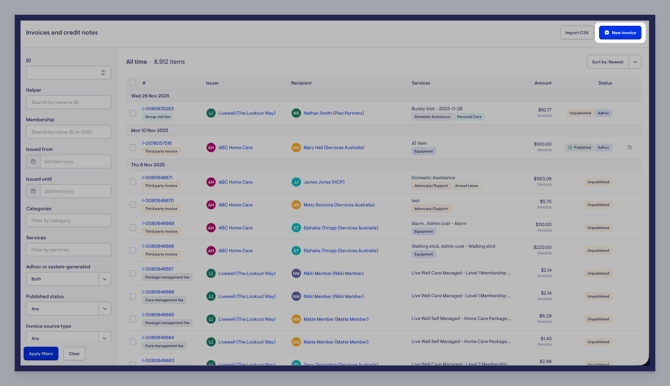Open ABC Home Care link on invoice I-0078057516
The width and height of the screenshot is (670, 386).
[x=235, y=147]
